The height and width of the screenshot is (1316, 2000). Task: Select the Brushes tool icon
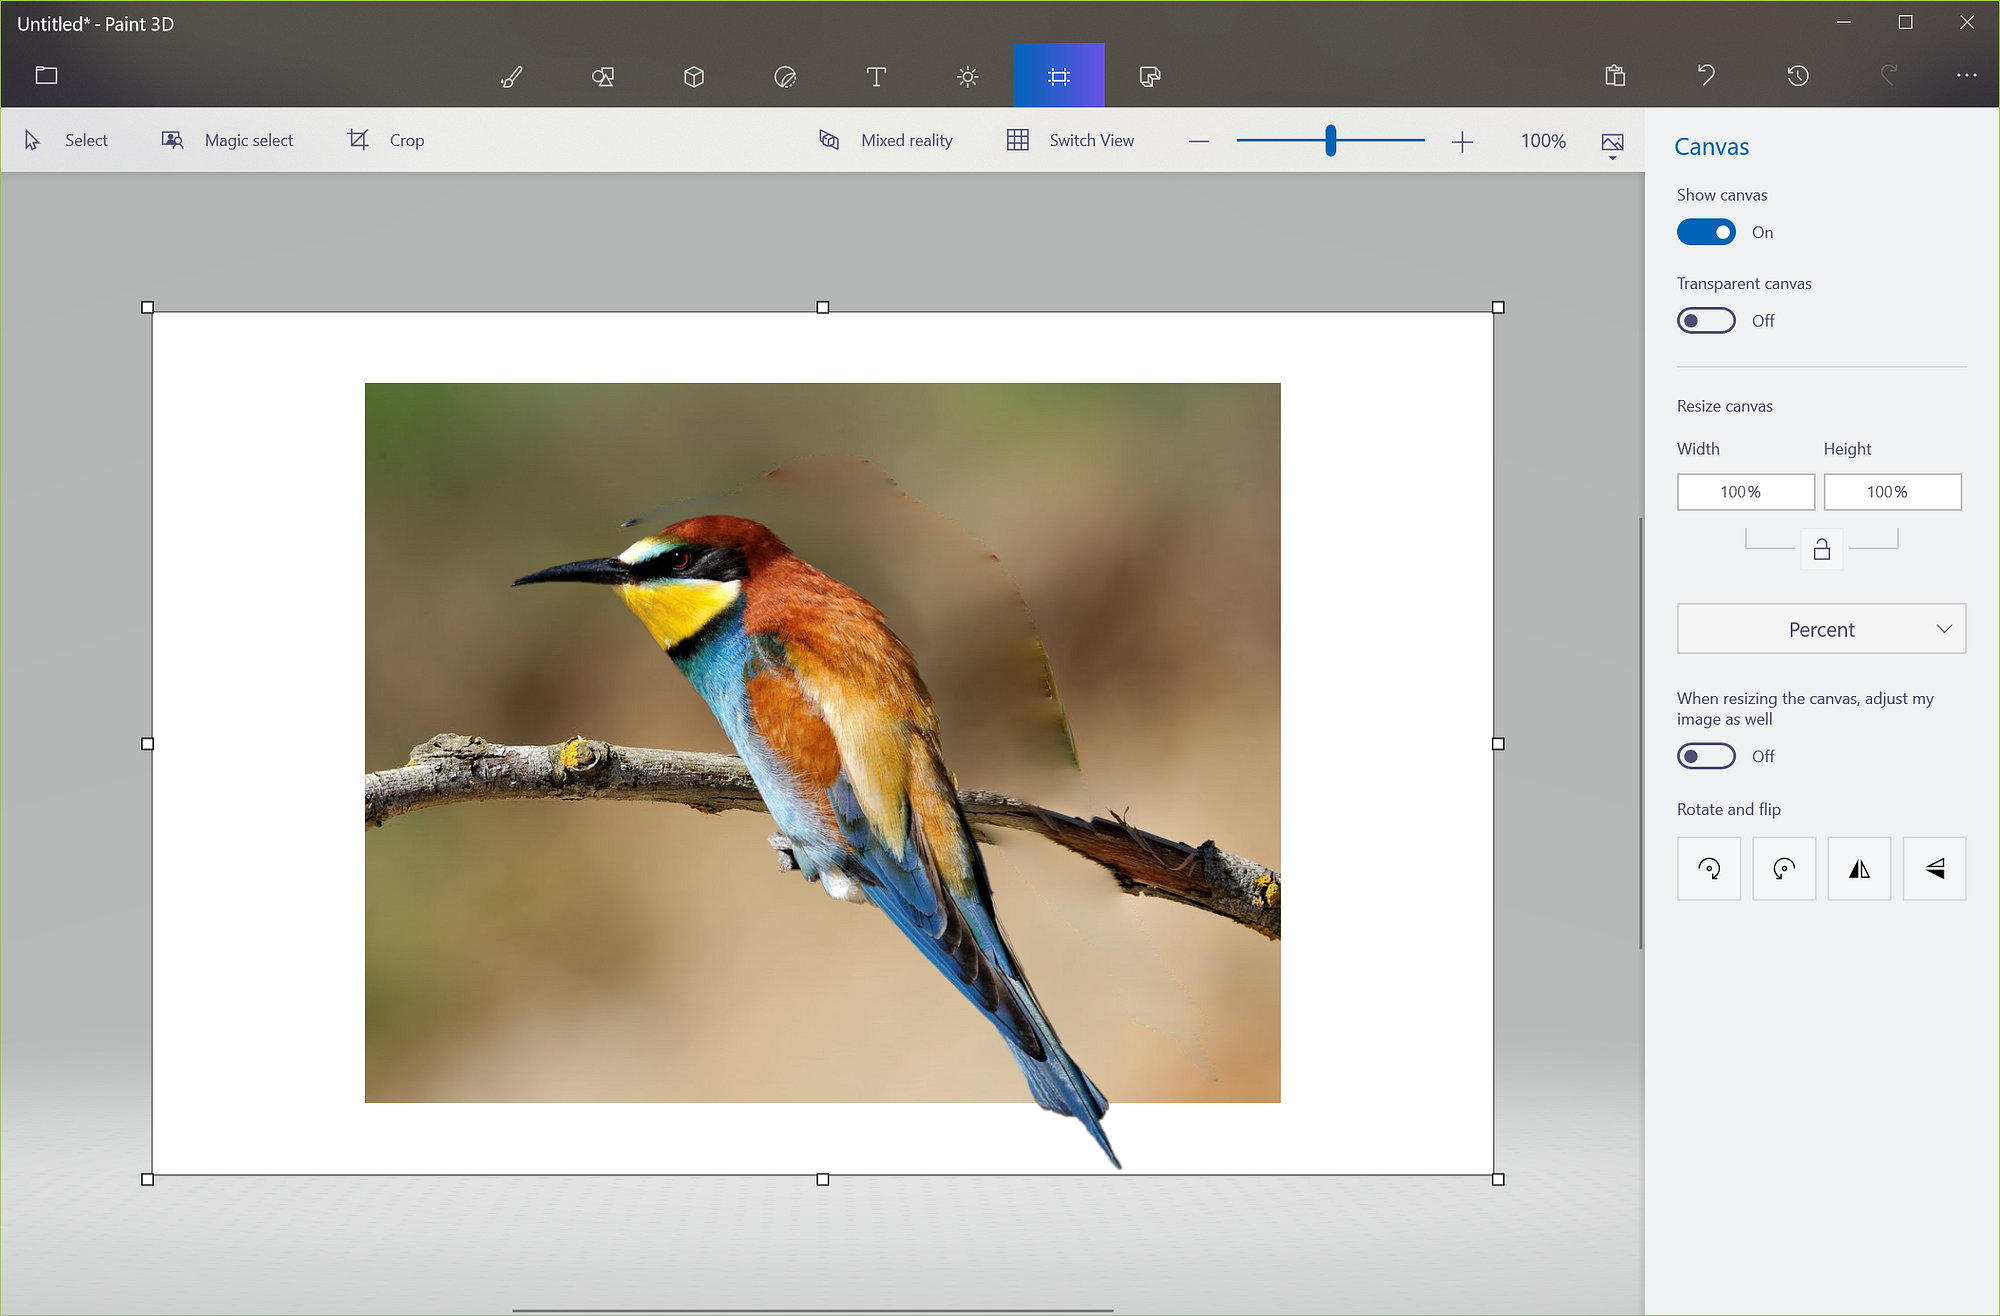click(x=511, y=76)
